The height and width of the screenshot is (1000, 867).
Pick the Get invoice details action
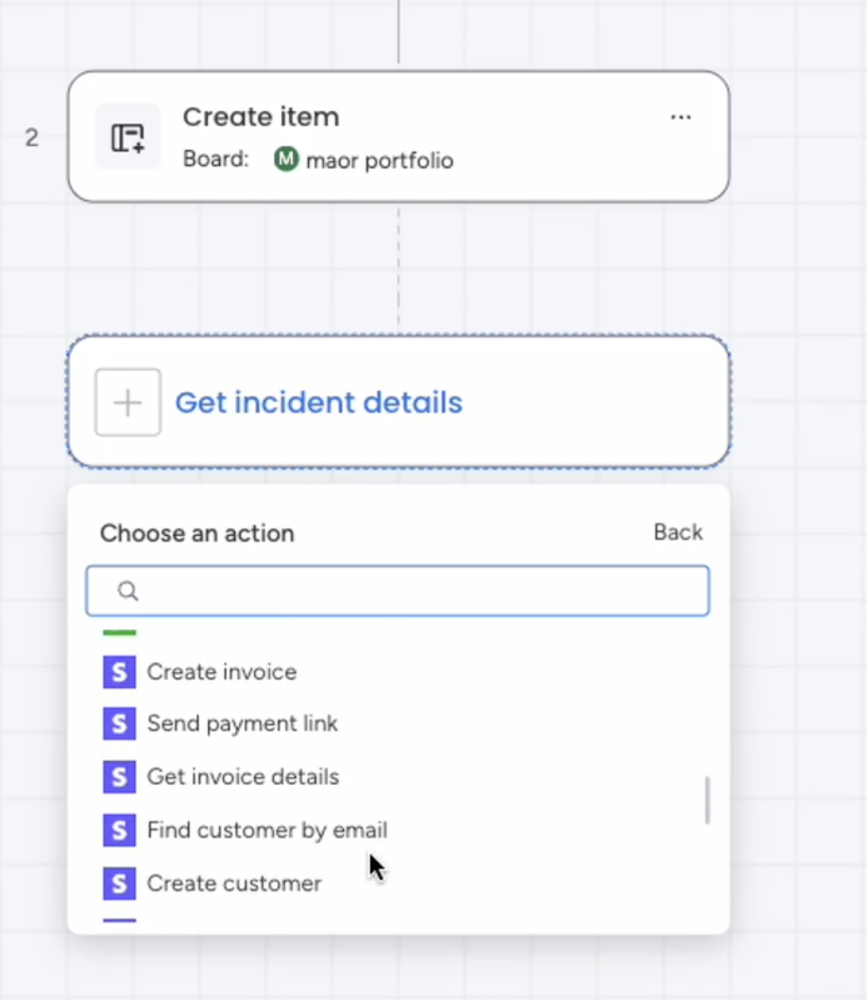pos(243,777)
